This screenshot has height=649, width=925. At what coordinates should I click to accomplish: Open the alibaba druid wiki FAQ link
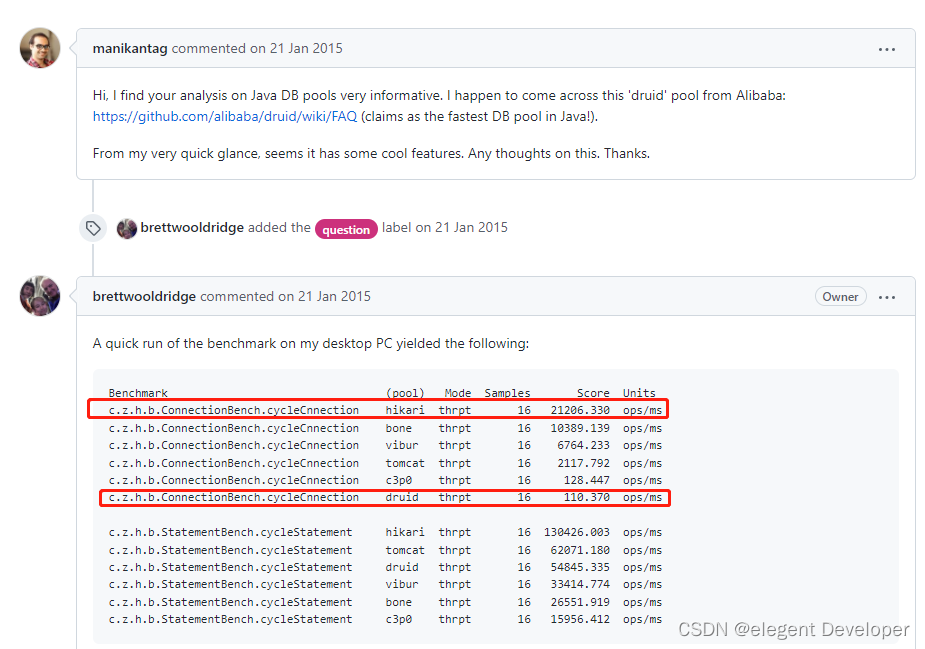click(x=225, y=116)
